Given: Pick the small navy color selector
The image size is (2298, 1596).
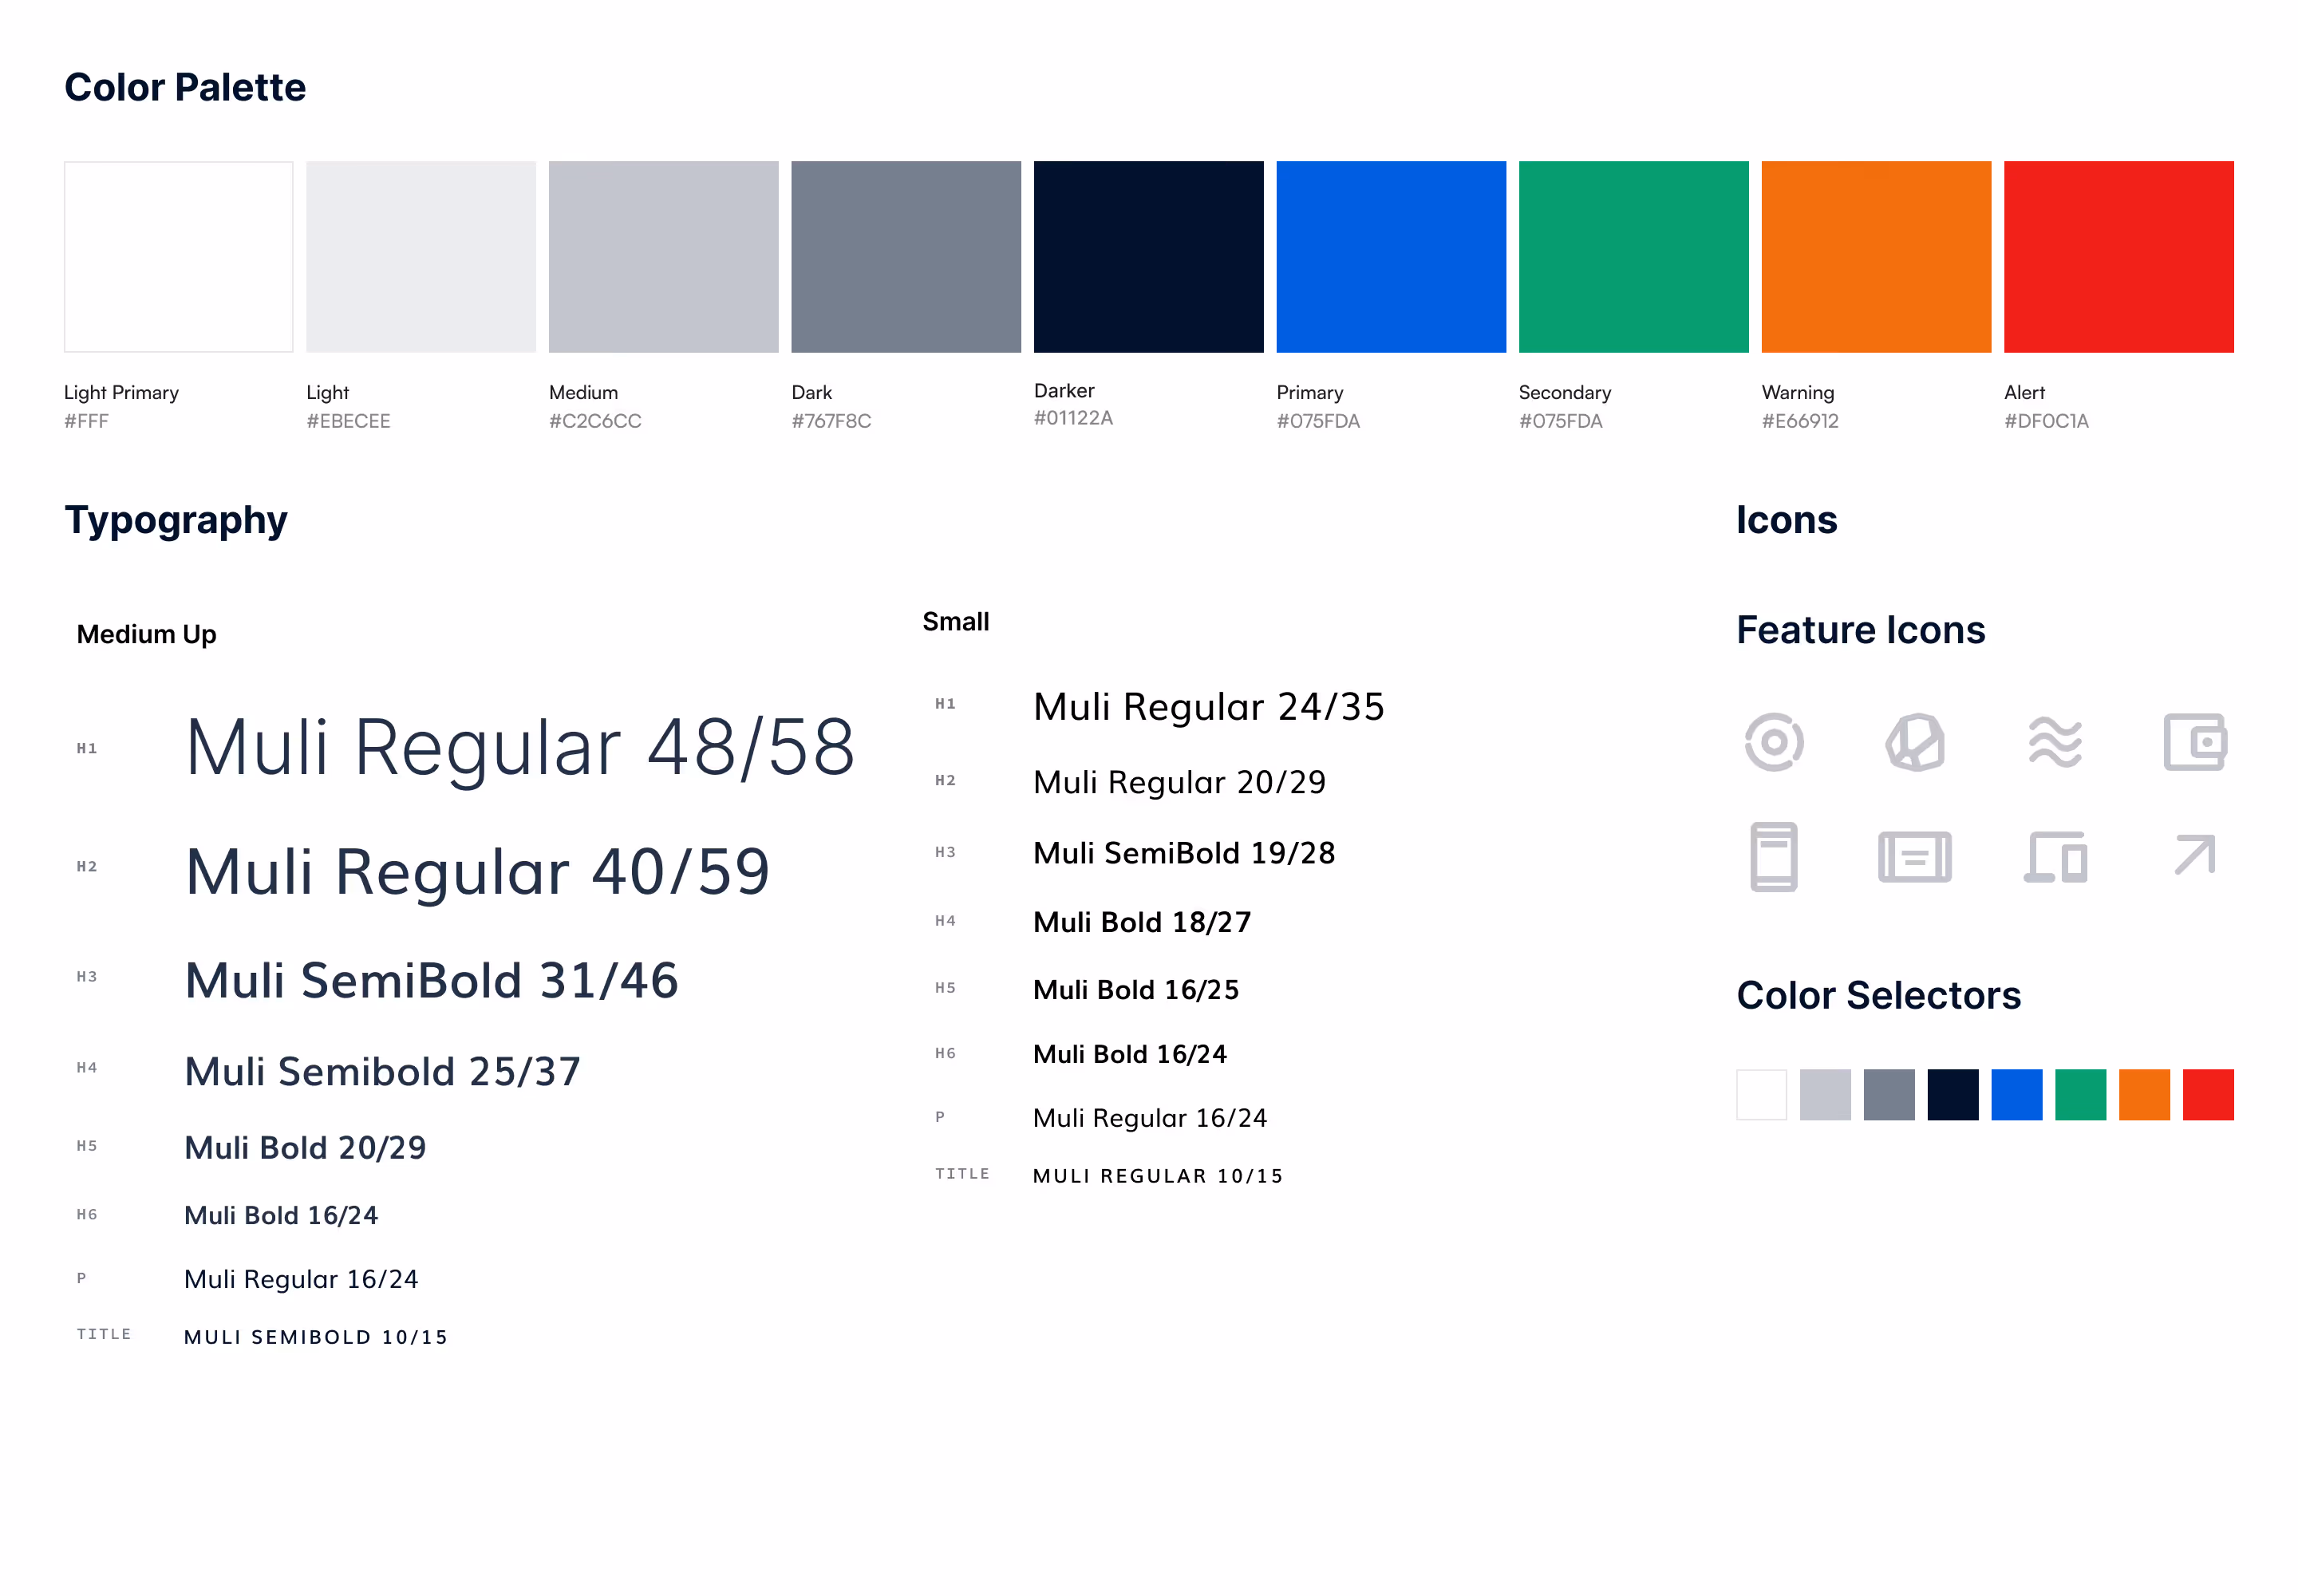Looking at the screenshot, I should [x=1953, y=1094].
